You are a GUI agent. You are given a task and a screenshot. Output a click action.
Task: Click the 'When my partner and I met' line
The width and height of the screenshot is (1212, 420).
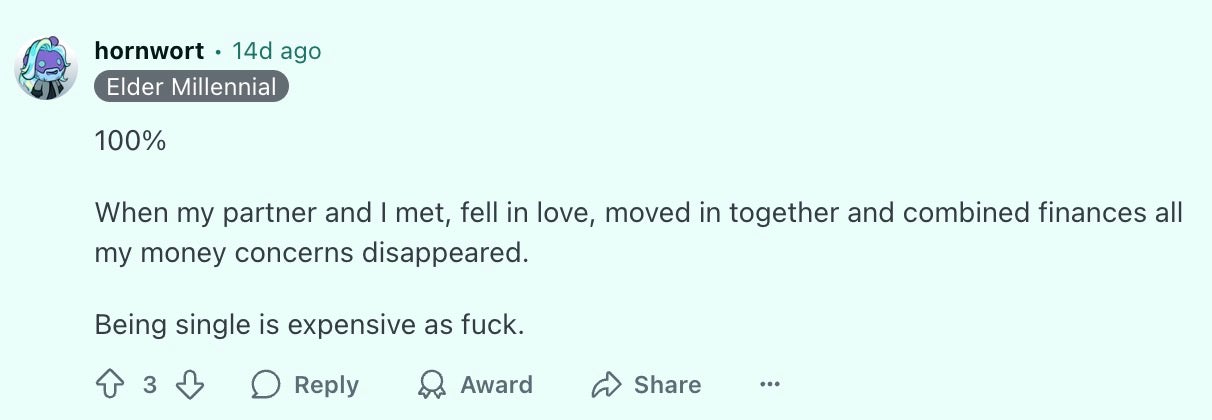pyautogui.click(x=639, y=214)
